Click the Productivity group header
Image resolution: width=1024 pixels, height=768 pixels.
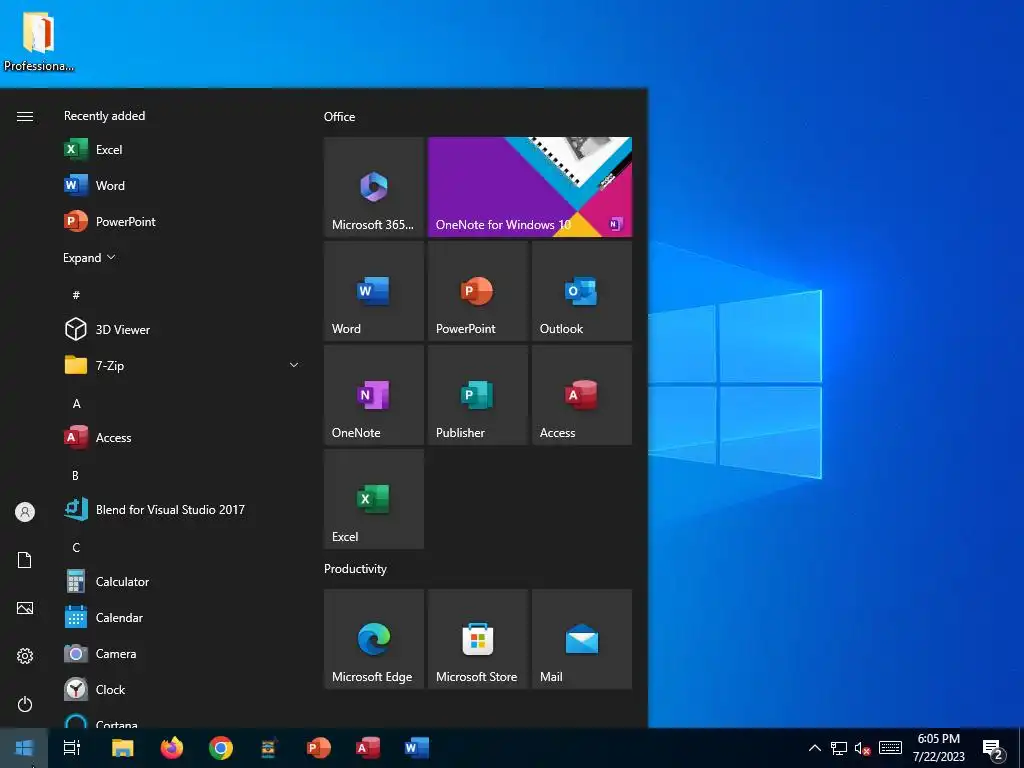[x=355, y=569]
